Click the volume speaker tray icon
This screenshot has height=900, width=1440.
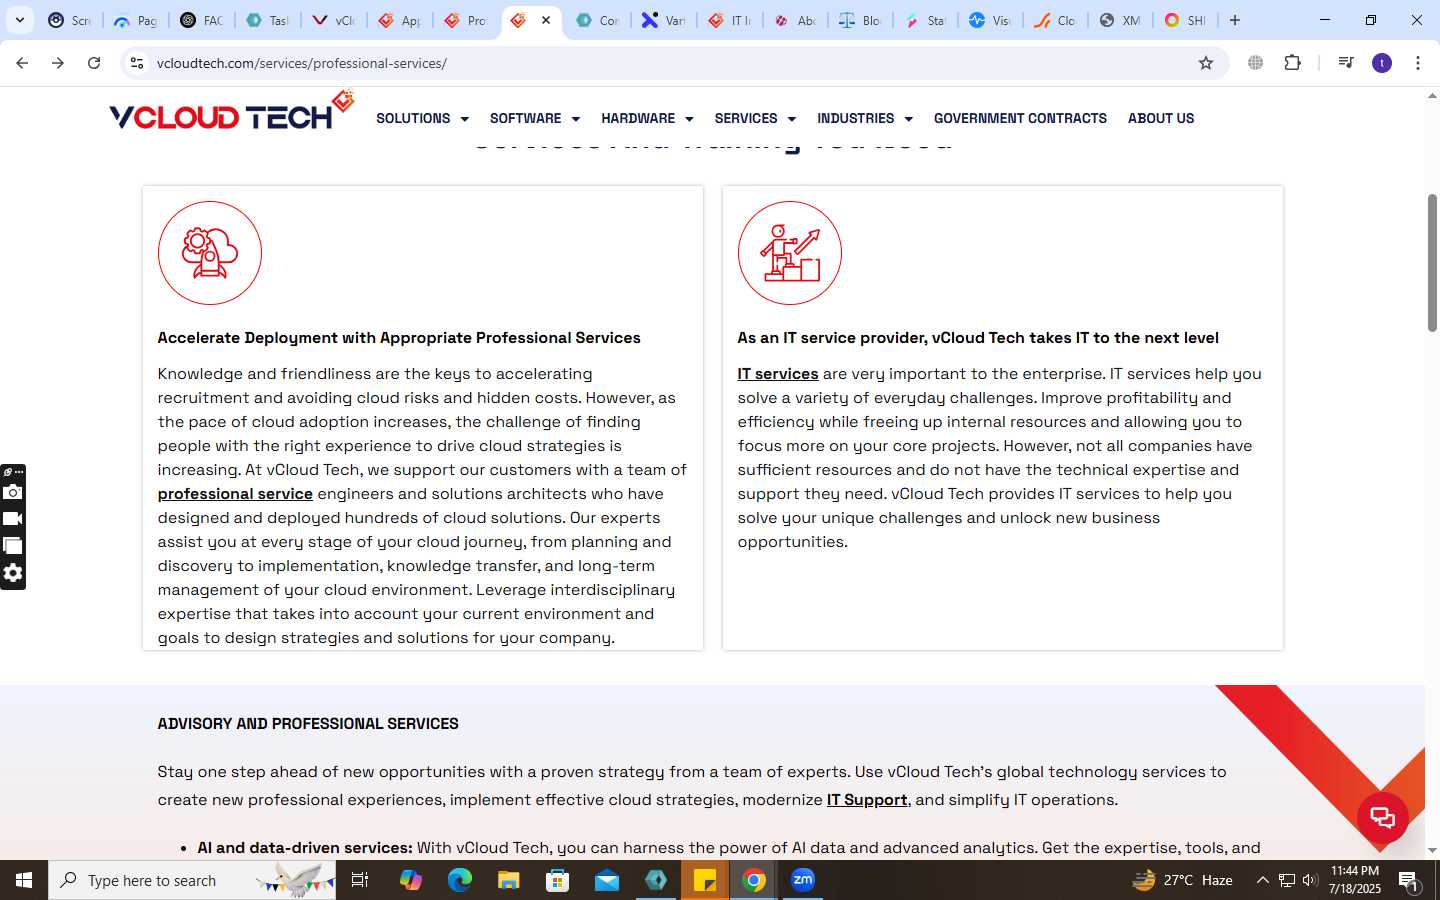(x=1310, y=880)
